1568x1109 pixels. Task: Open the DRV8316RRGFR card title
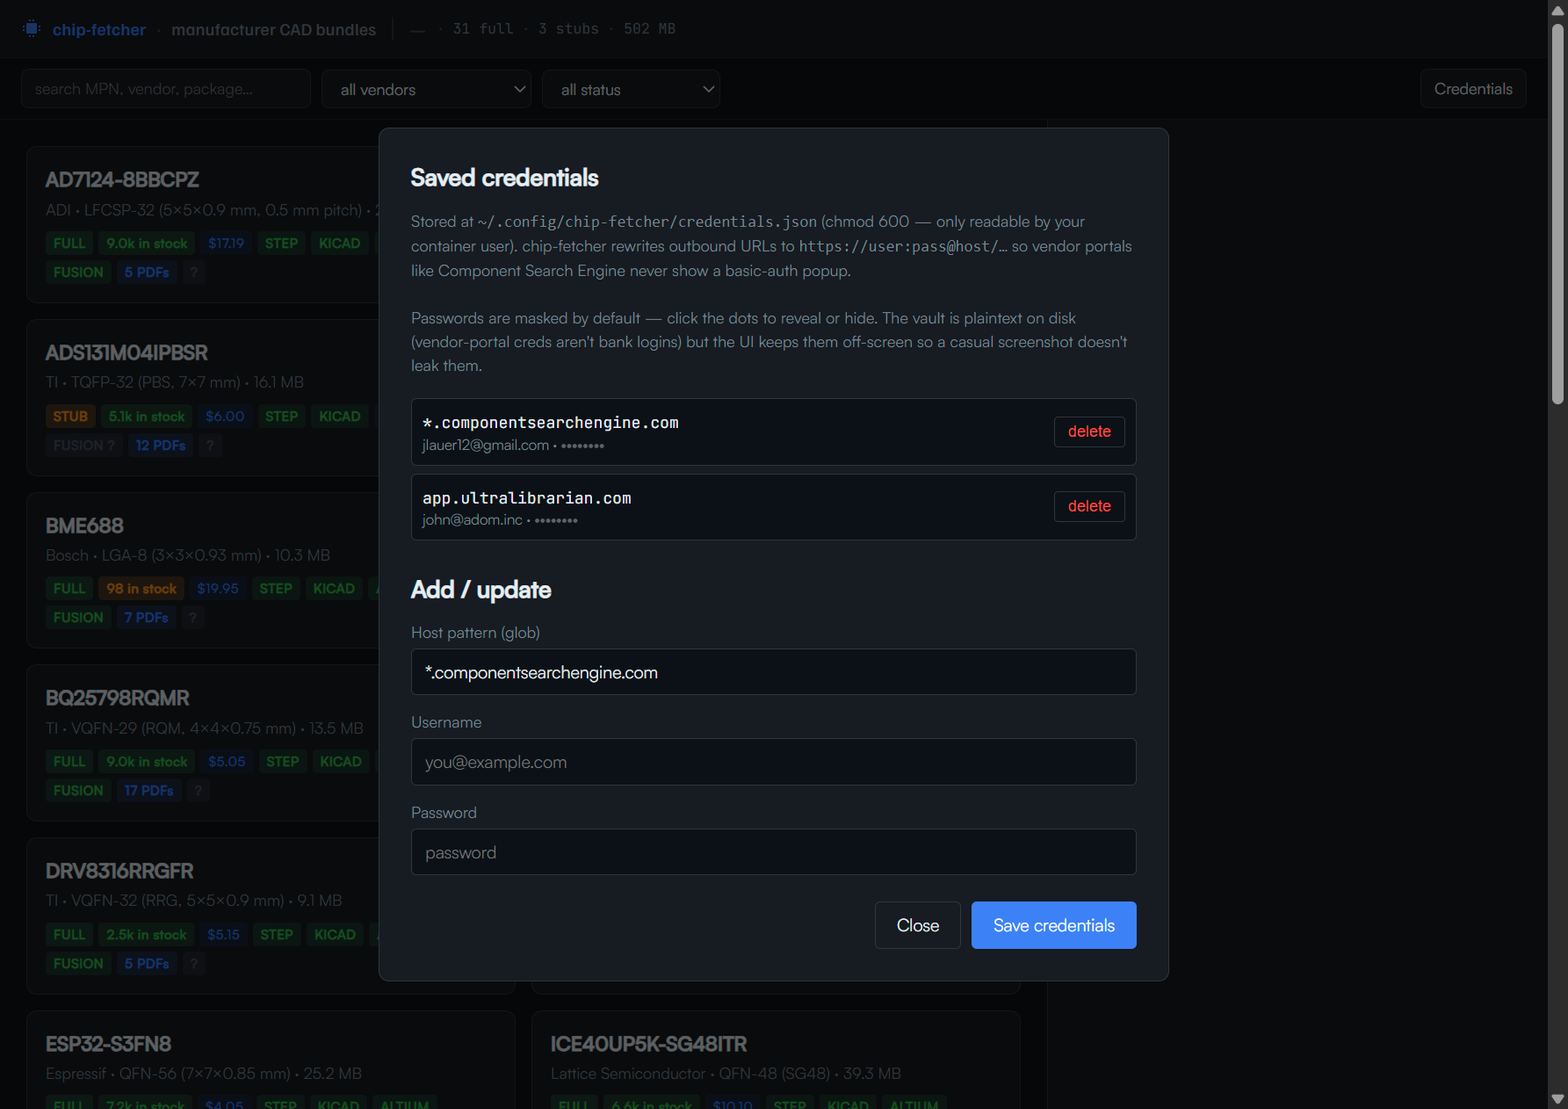point(119,871)
